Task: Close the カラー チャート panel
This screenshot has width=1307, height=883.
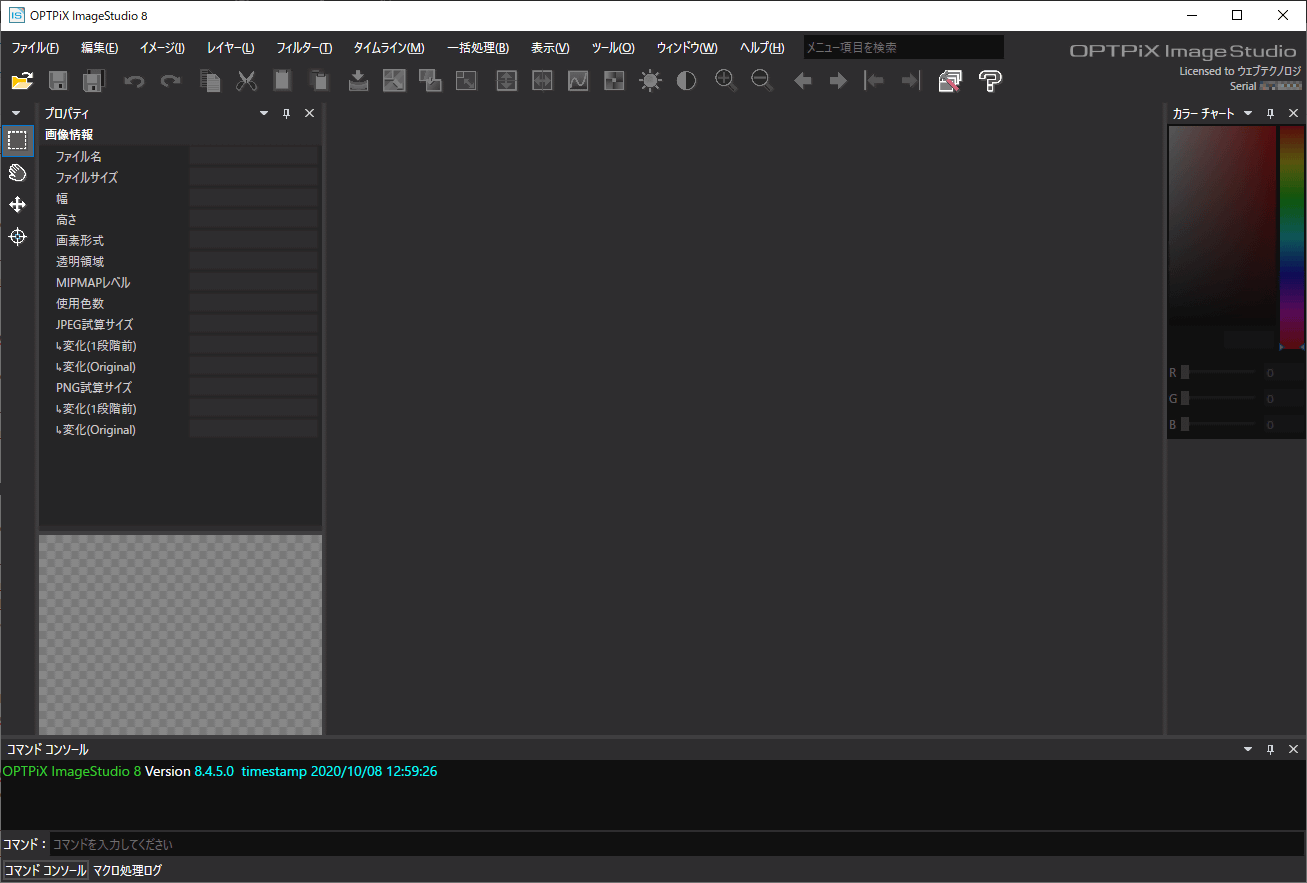Action: 1293,114
